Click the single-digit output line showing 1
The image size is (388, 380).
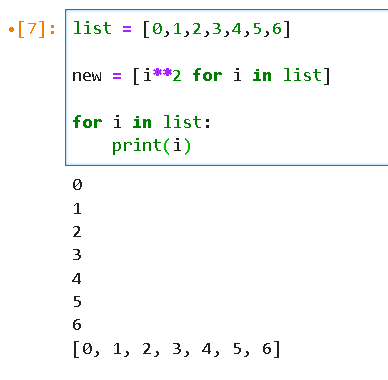tap(77, 209)
